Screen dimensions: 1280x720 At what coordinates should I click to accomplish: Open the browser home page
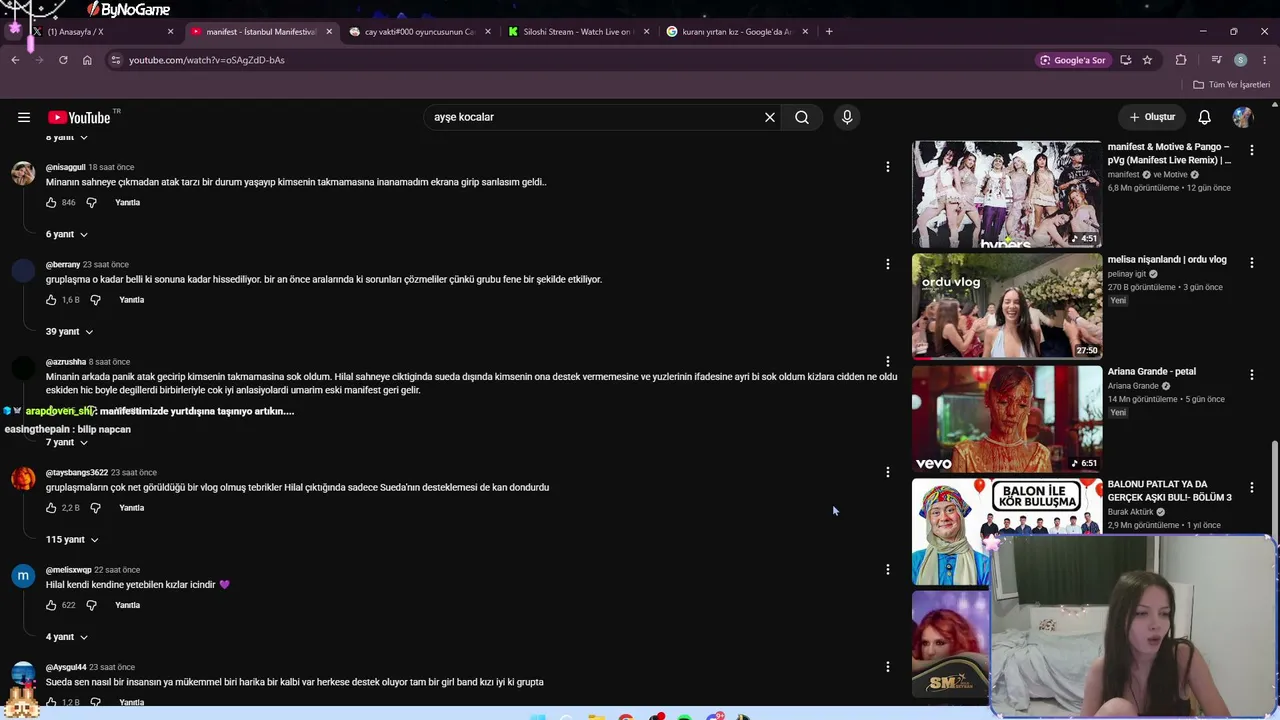(87, 60)
